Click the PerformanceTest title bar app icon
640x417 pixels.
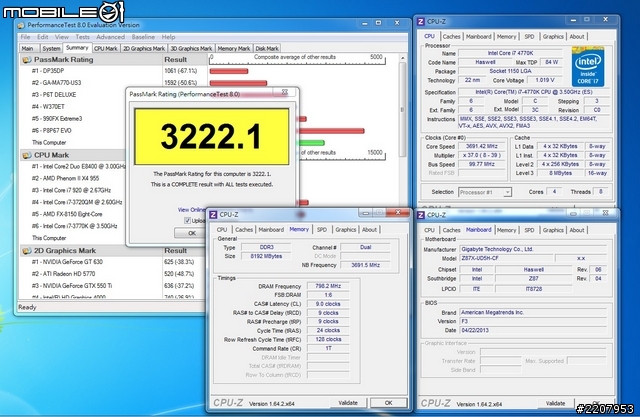coord(21,25)
